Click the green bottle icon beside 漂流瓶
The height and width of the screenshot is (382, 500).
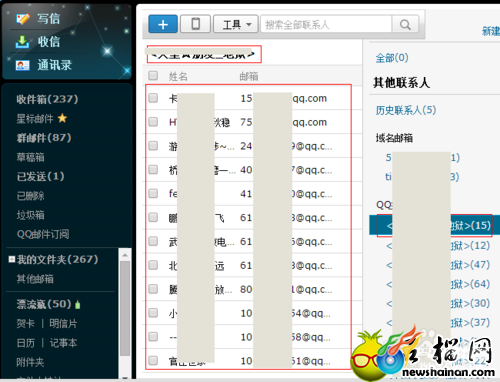point(78,304)
